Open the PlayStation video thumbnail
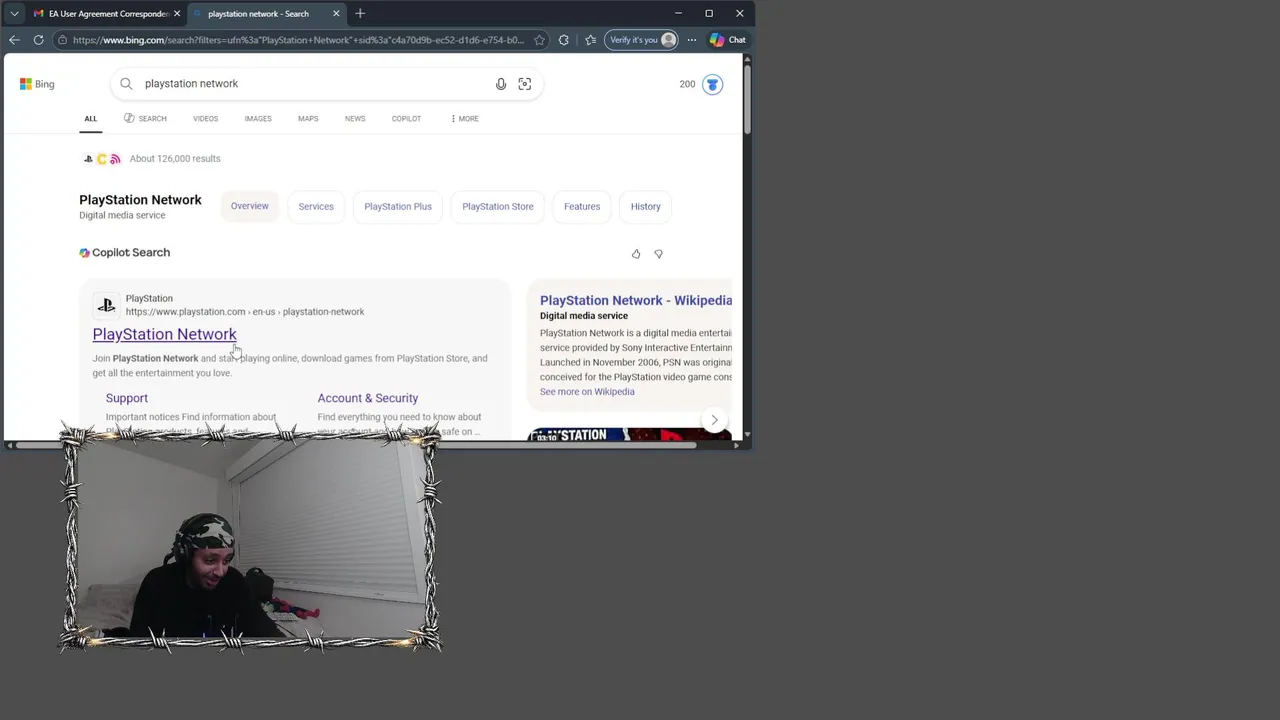Image resolution: width=1280 pixels, height=720 pixels. coord(630,435)
